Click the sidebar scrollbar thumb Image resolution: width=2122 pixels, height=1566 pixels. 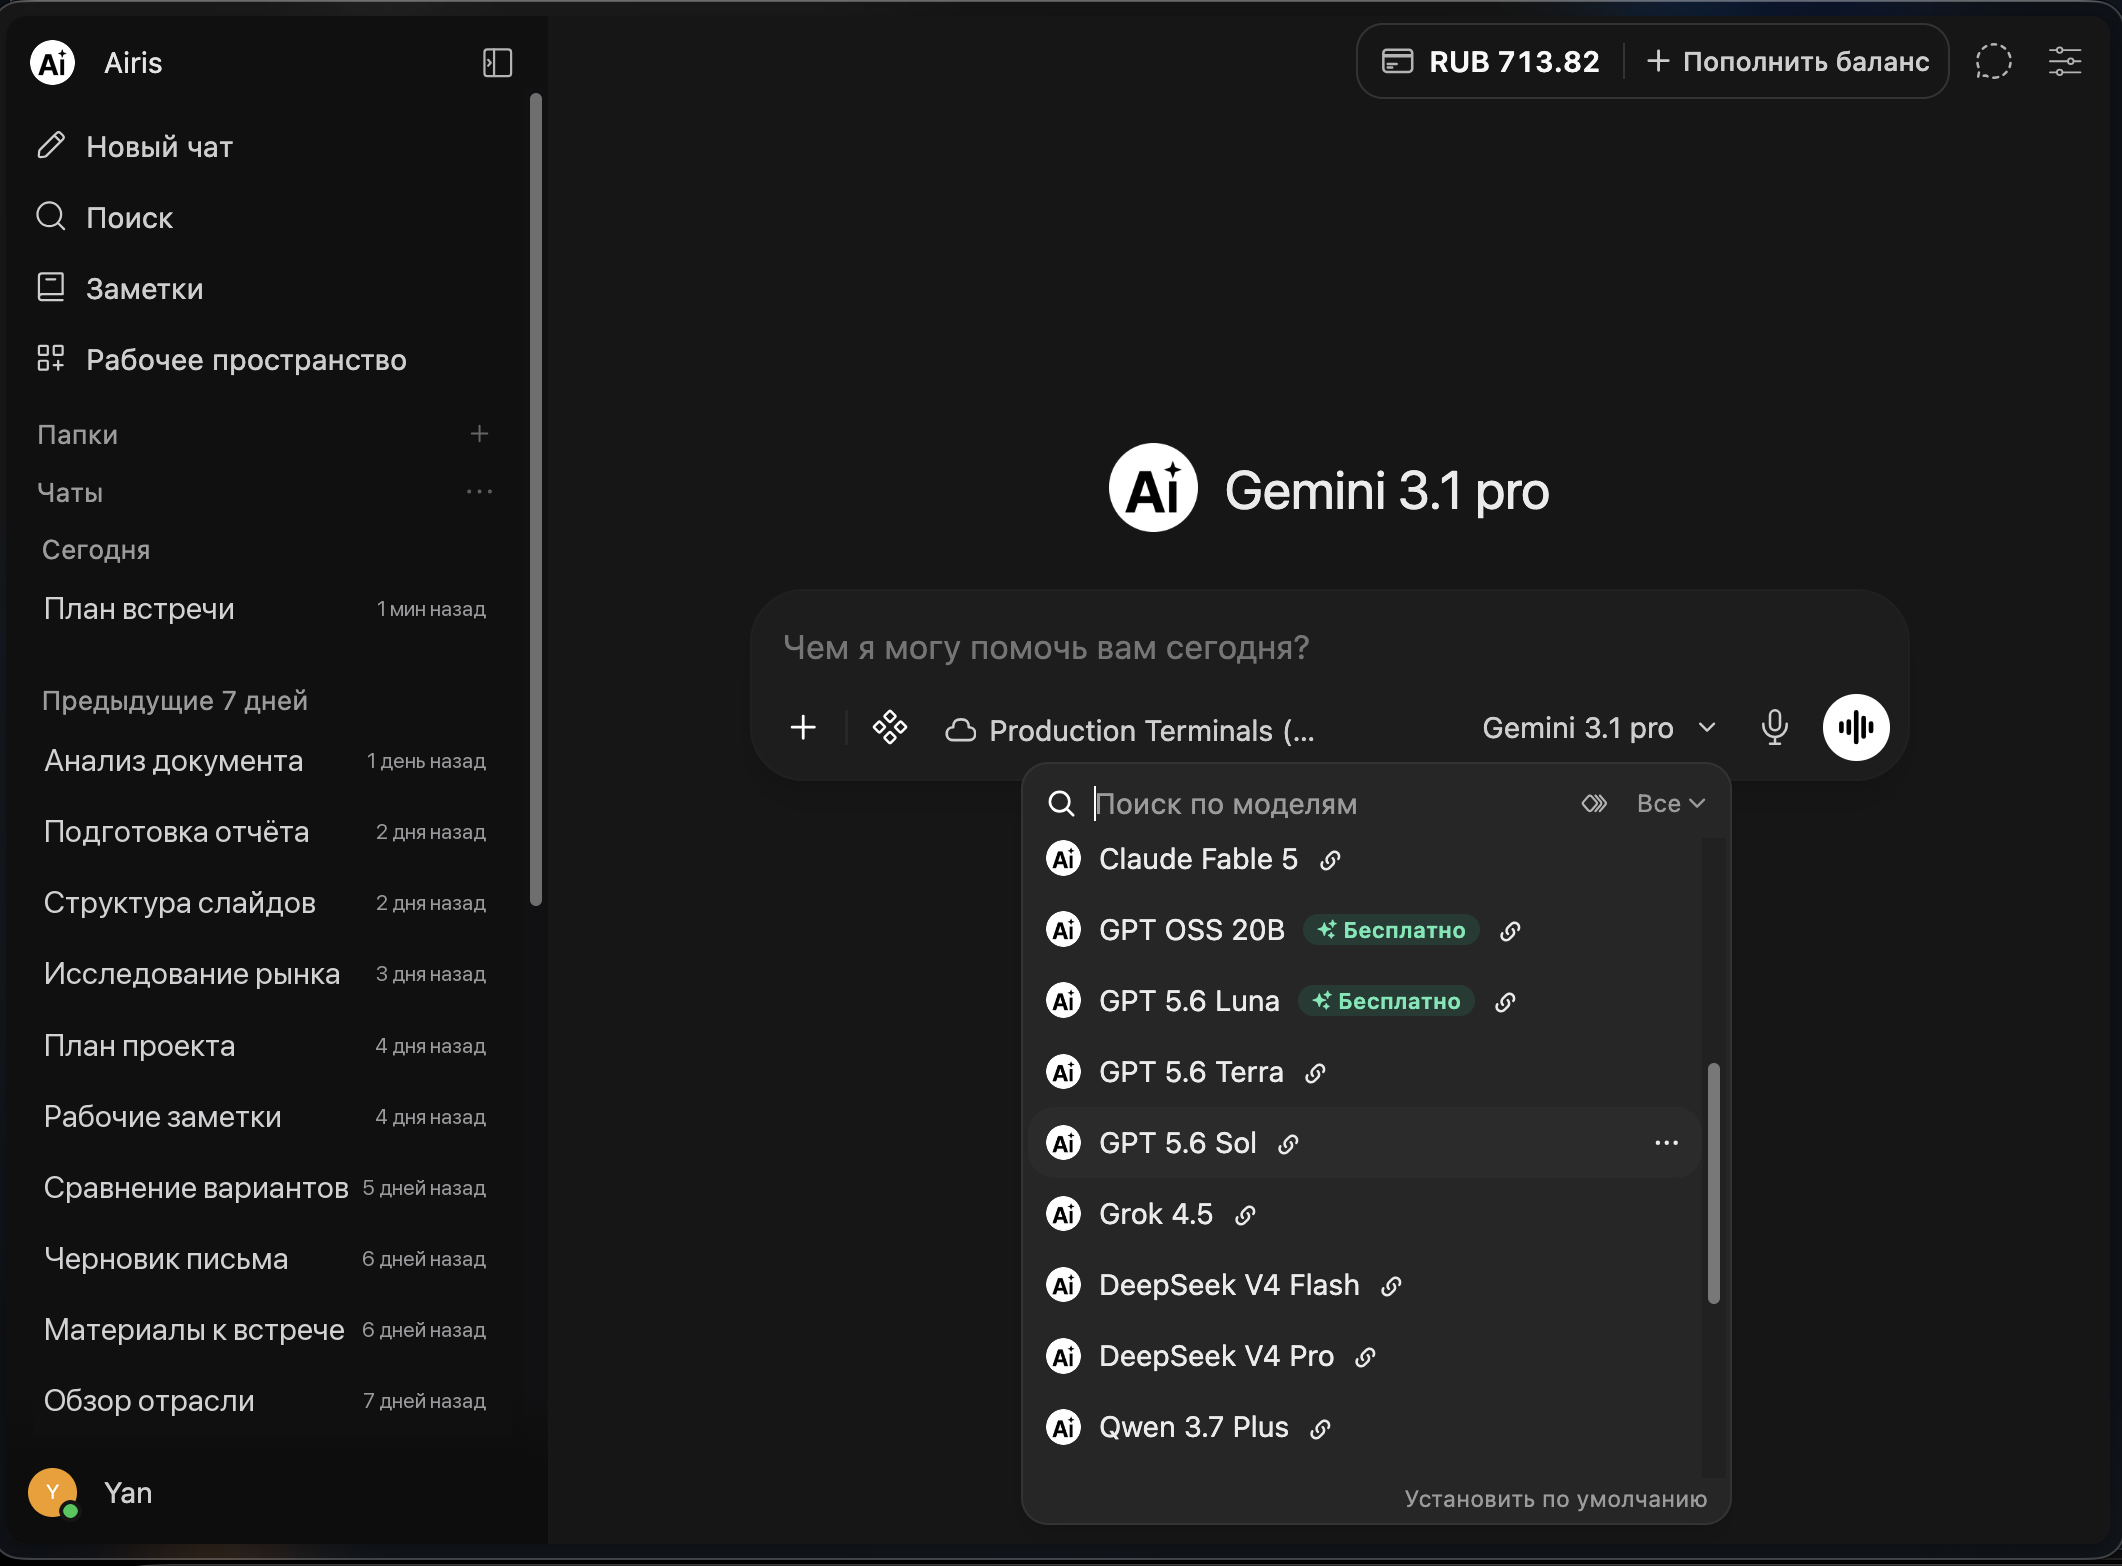pyautogui.click(x=536, y=500)
